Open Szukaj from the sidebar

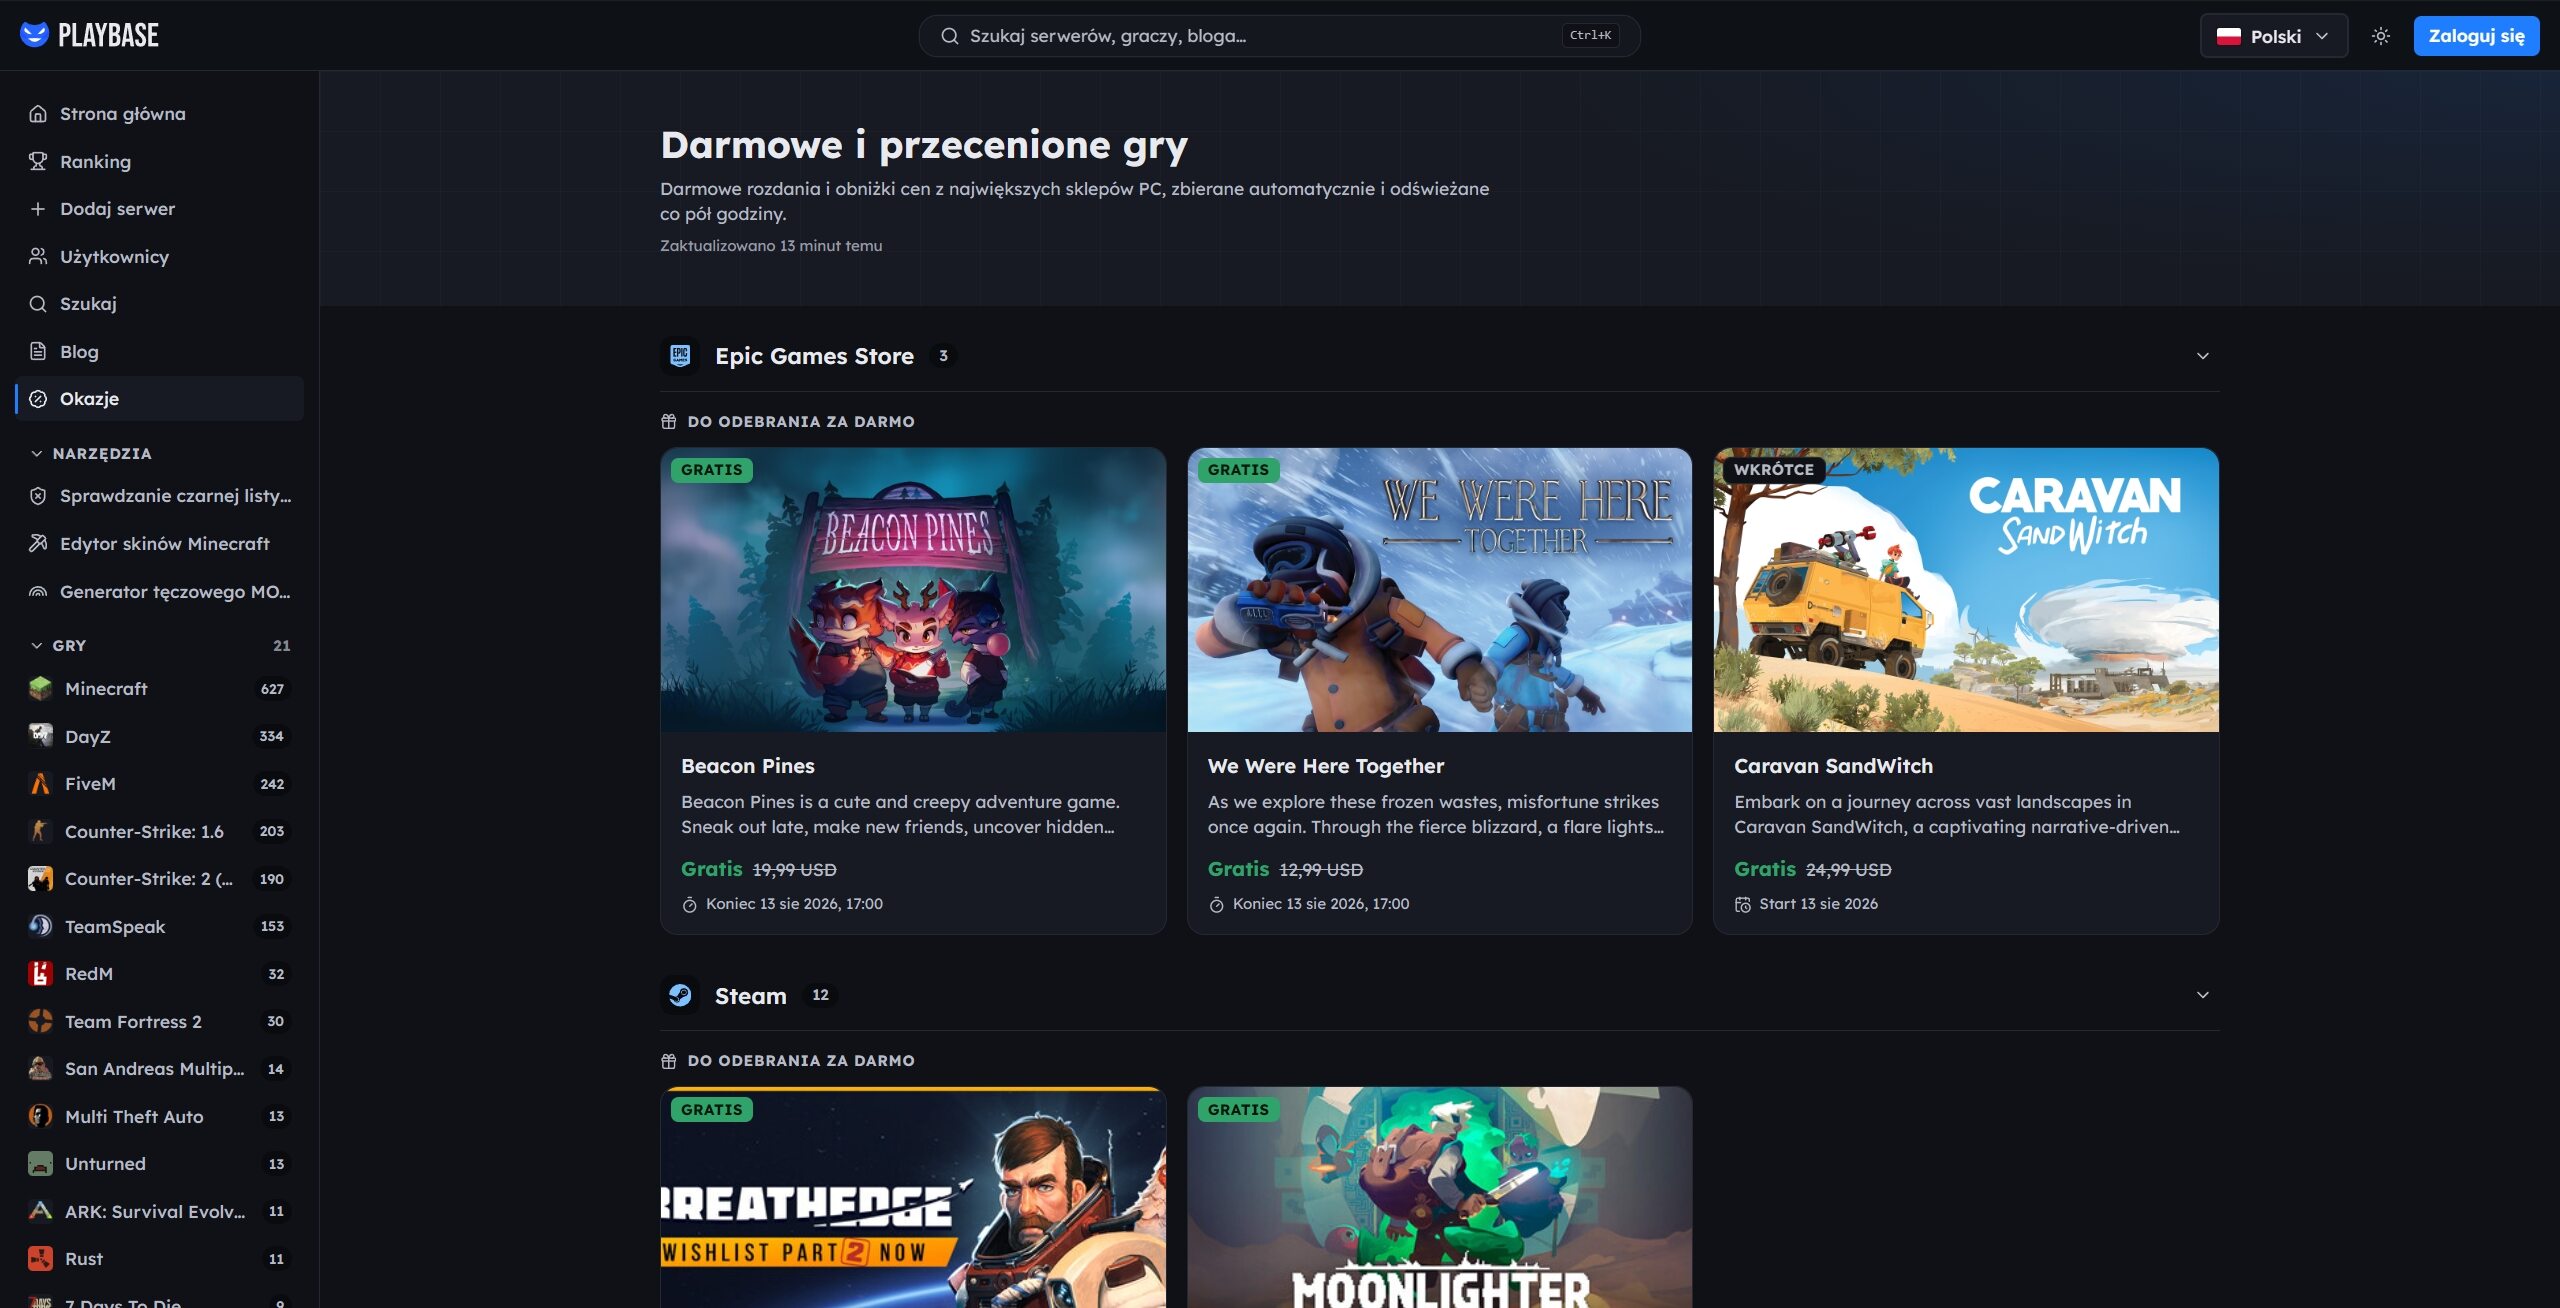point(160,304)
